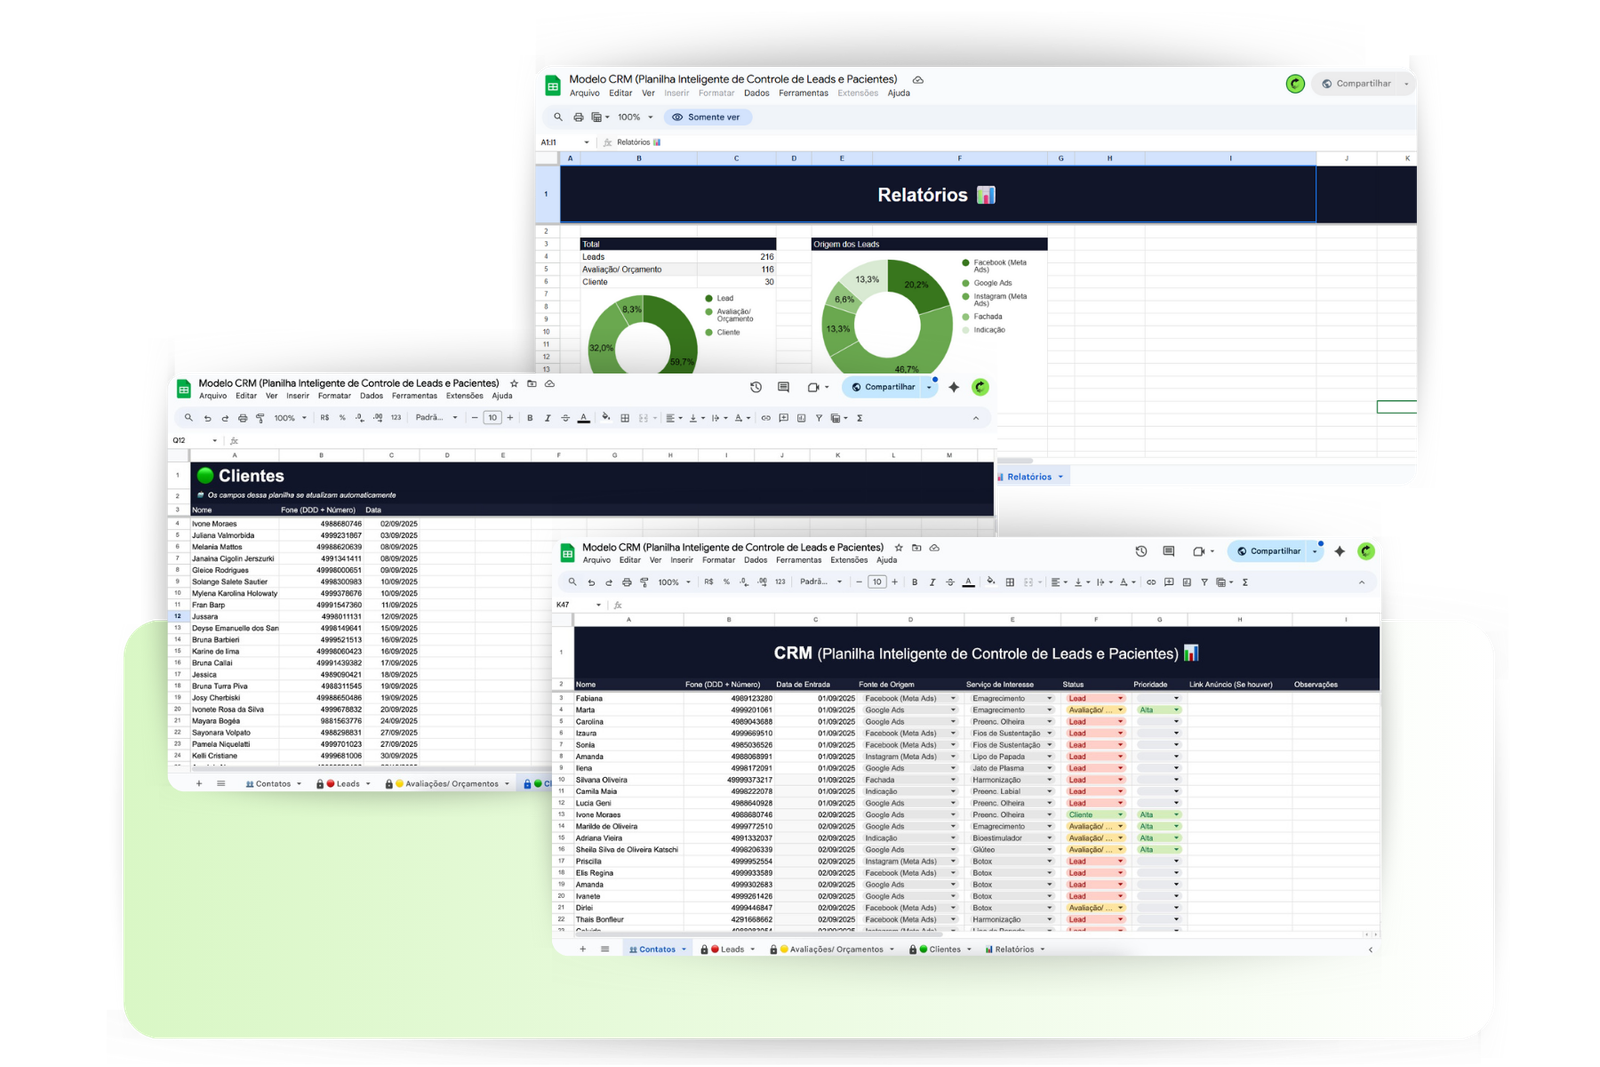
Task: Click the borders icon in the Clientes window
Action: tap(625, 418)
